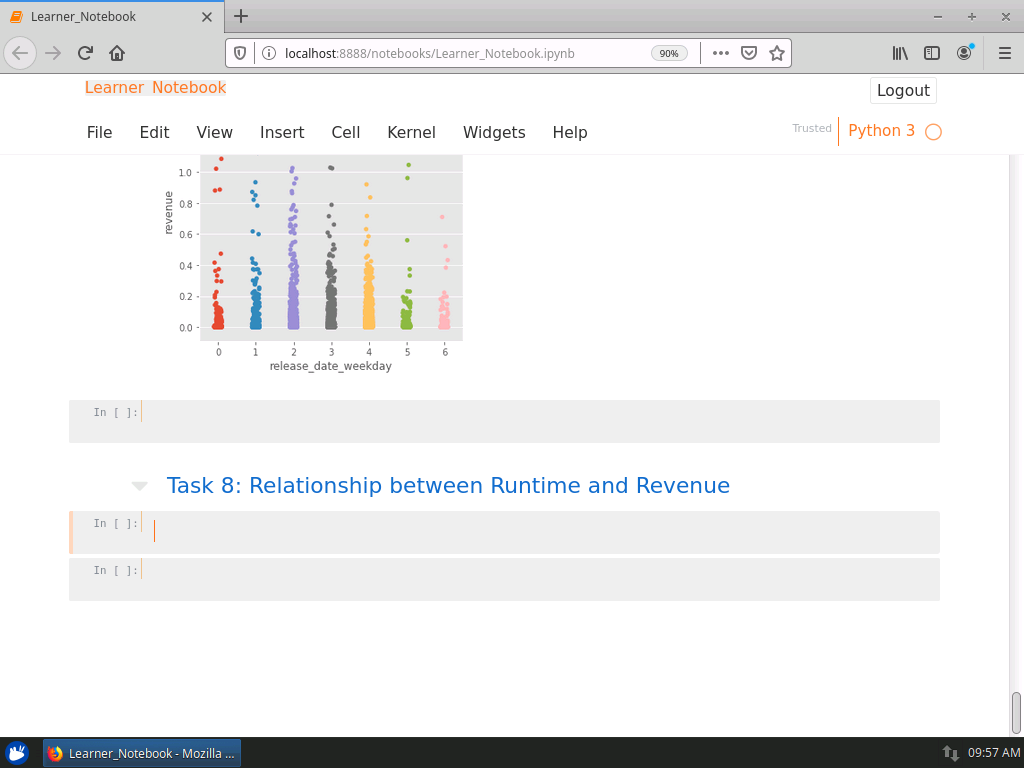Click the page vertical scrollbar thumb
The width and height of the screenshot is (1024, 768).
coord(1016,713)
